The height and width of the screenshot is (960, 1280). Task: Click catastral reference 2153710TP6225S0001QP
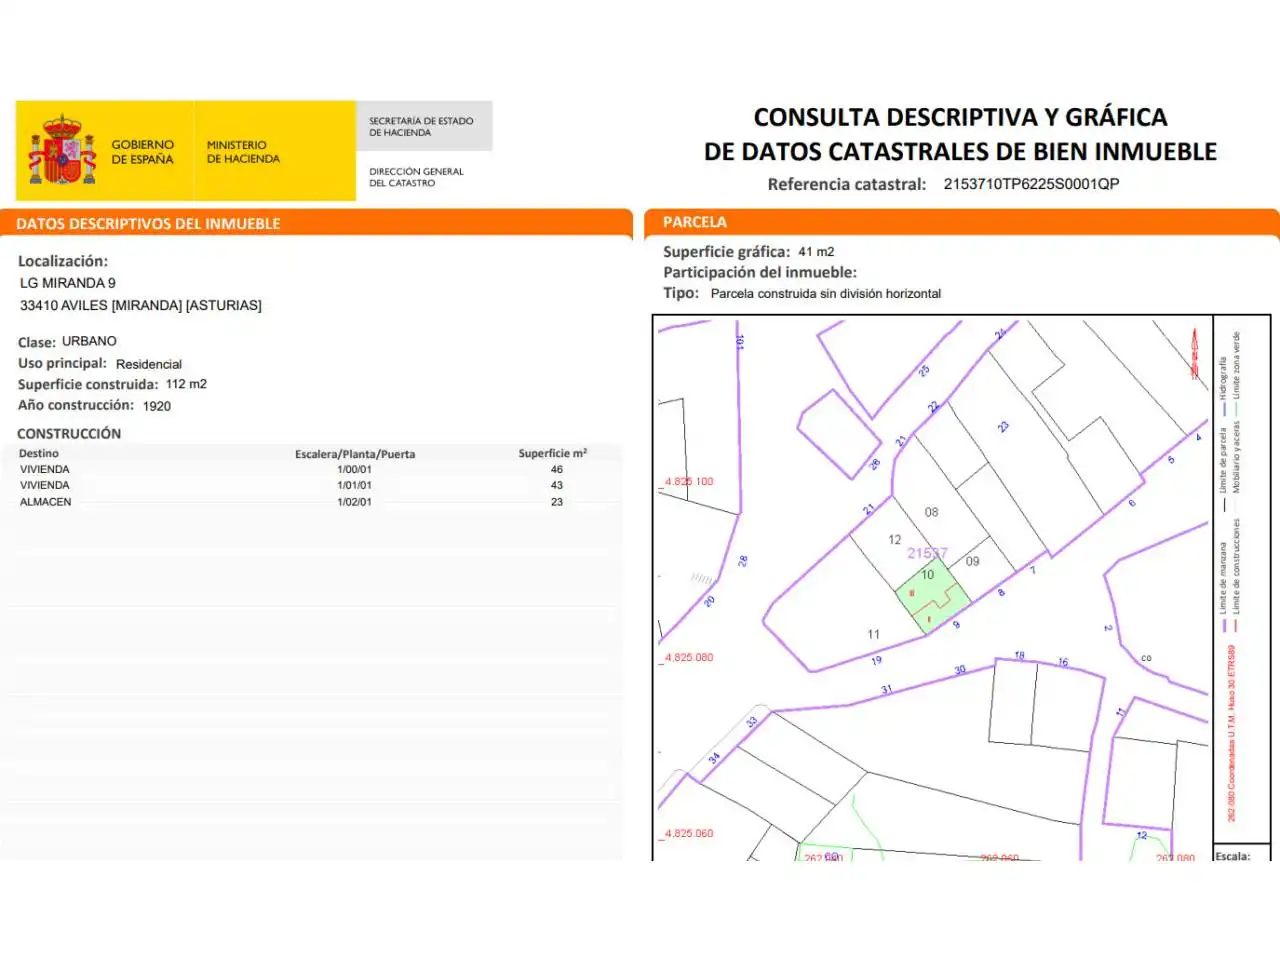point(1031,184)
